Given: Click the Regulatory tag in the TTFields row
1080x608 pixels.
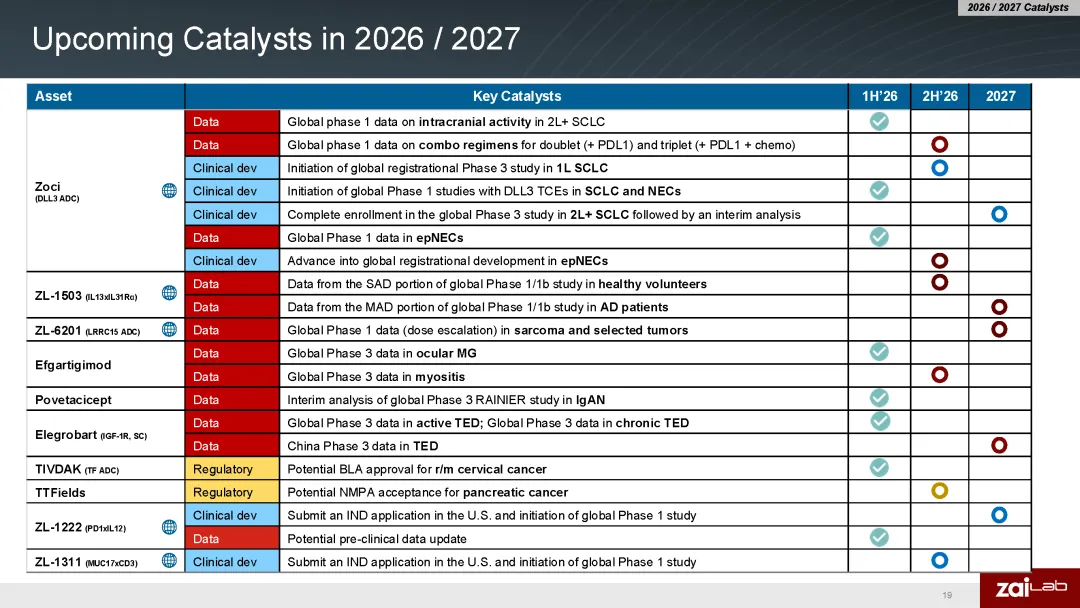Looking at the screenshot, I should (x=232, y=492).
